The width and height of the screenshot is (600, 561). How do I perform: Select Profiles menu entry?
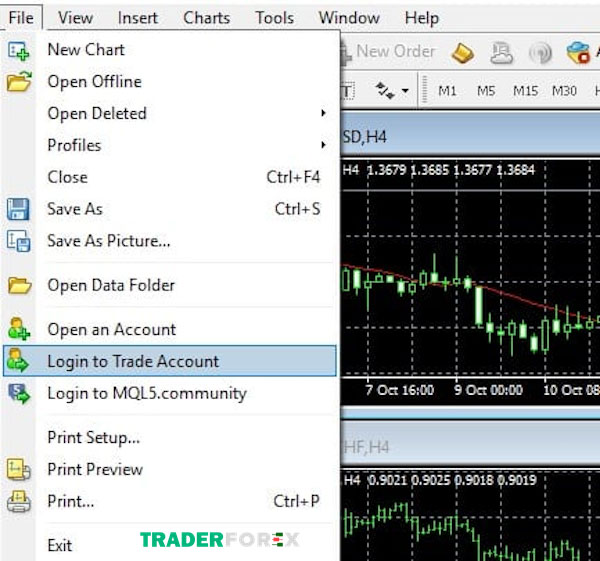point(170,145)
